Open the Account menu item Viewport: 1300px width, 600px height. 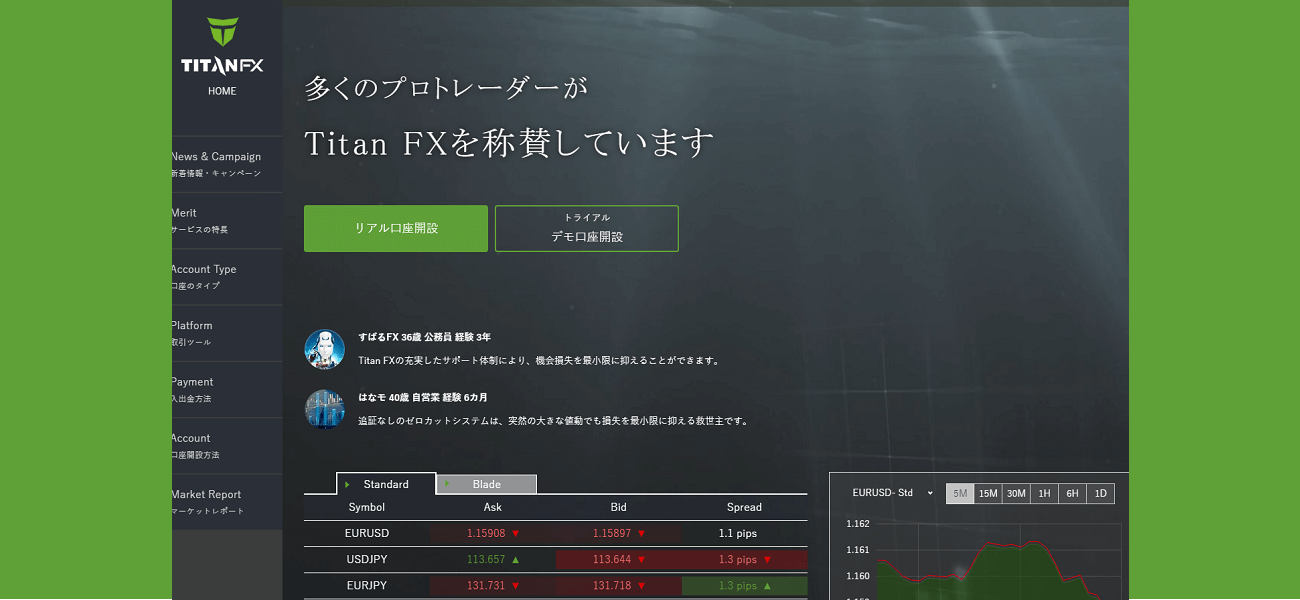tap(227, 446)
